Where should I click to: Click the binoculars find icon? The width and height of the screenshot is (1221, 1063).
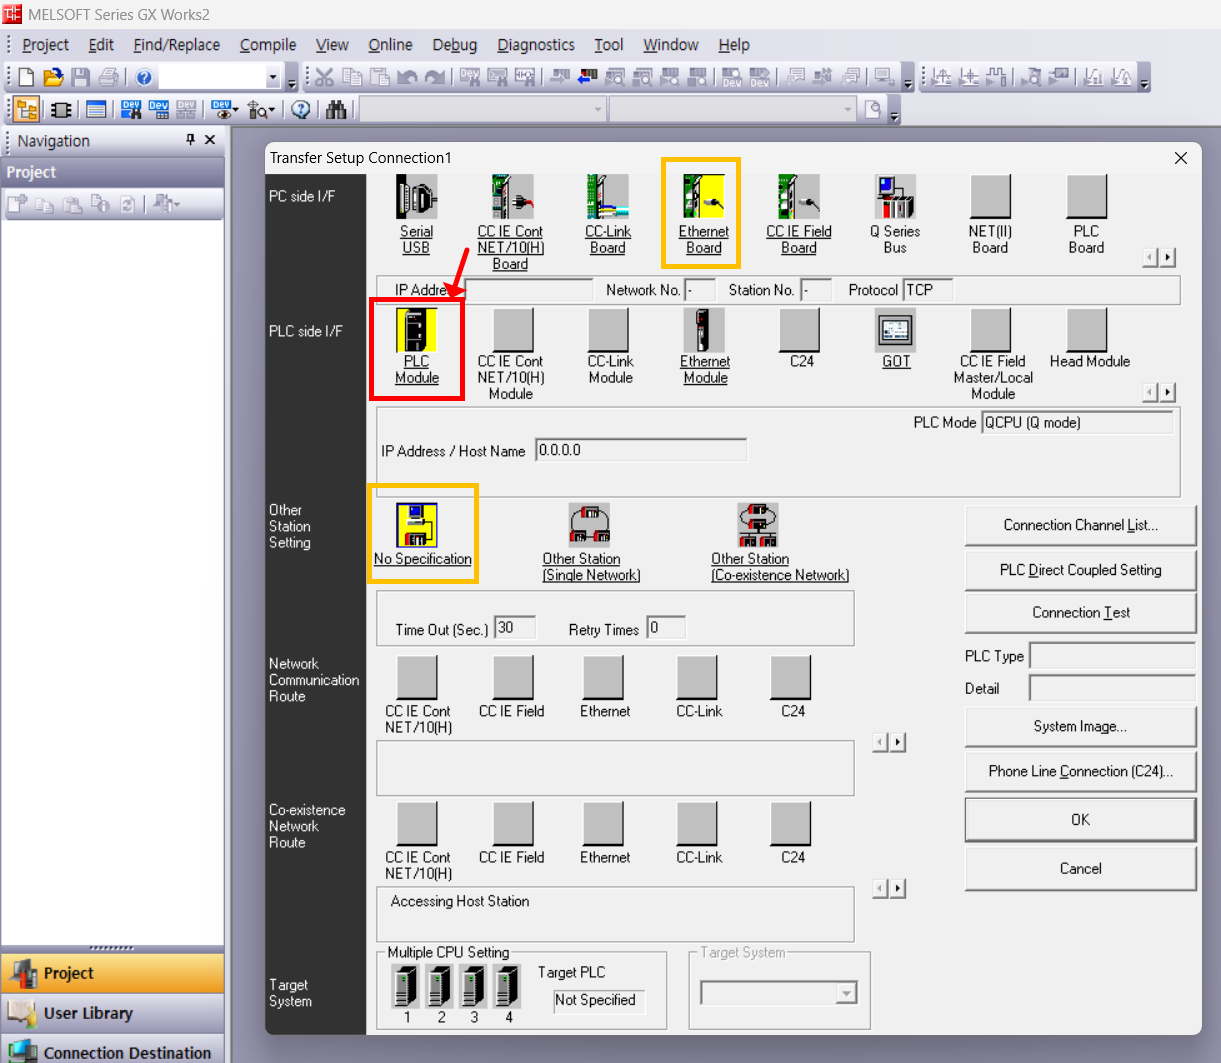[x=336, y=109]
